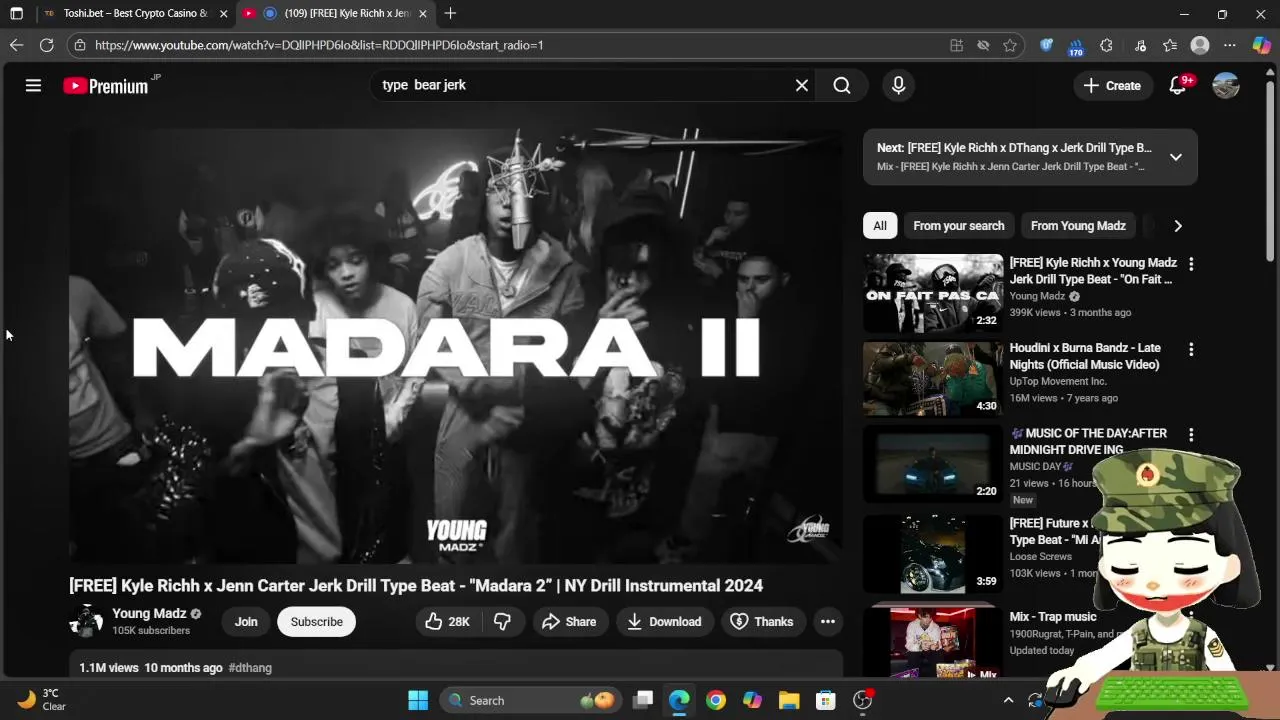
Task: Add this page to favorites star
Action: pyautogui.click(x=1010, y=45)
